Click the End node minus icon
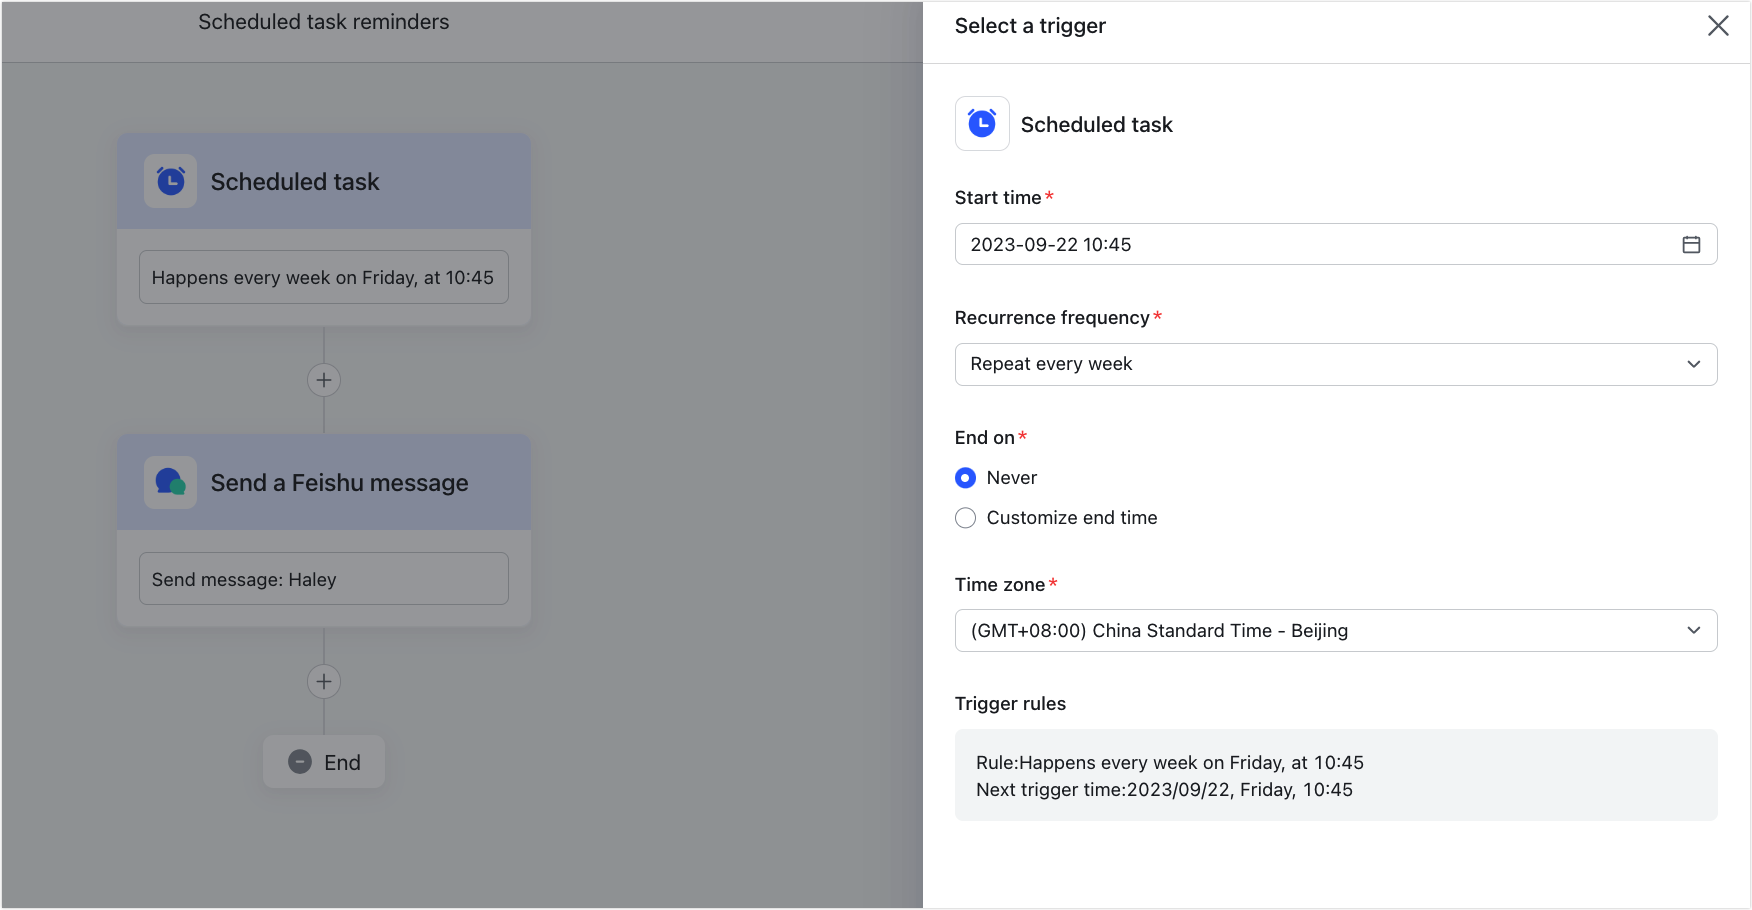 (x=300, y=762)
